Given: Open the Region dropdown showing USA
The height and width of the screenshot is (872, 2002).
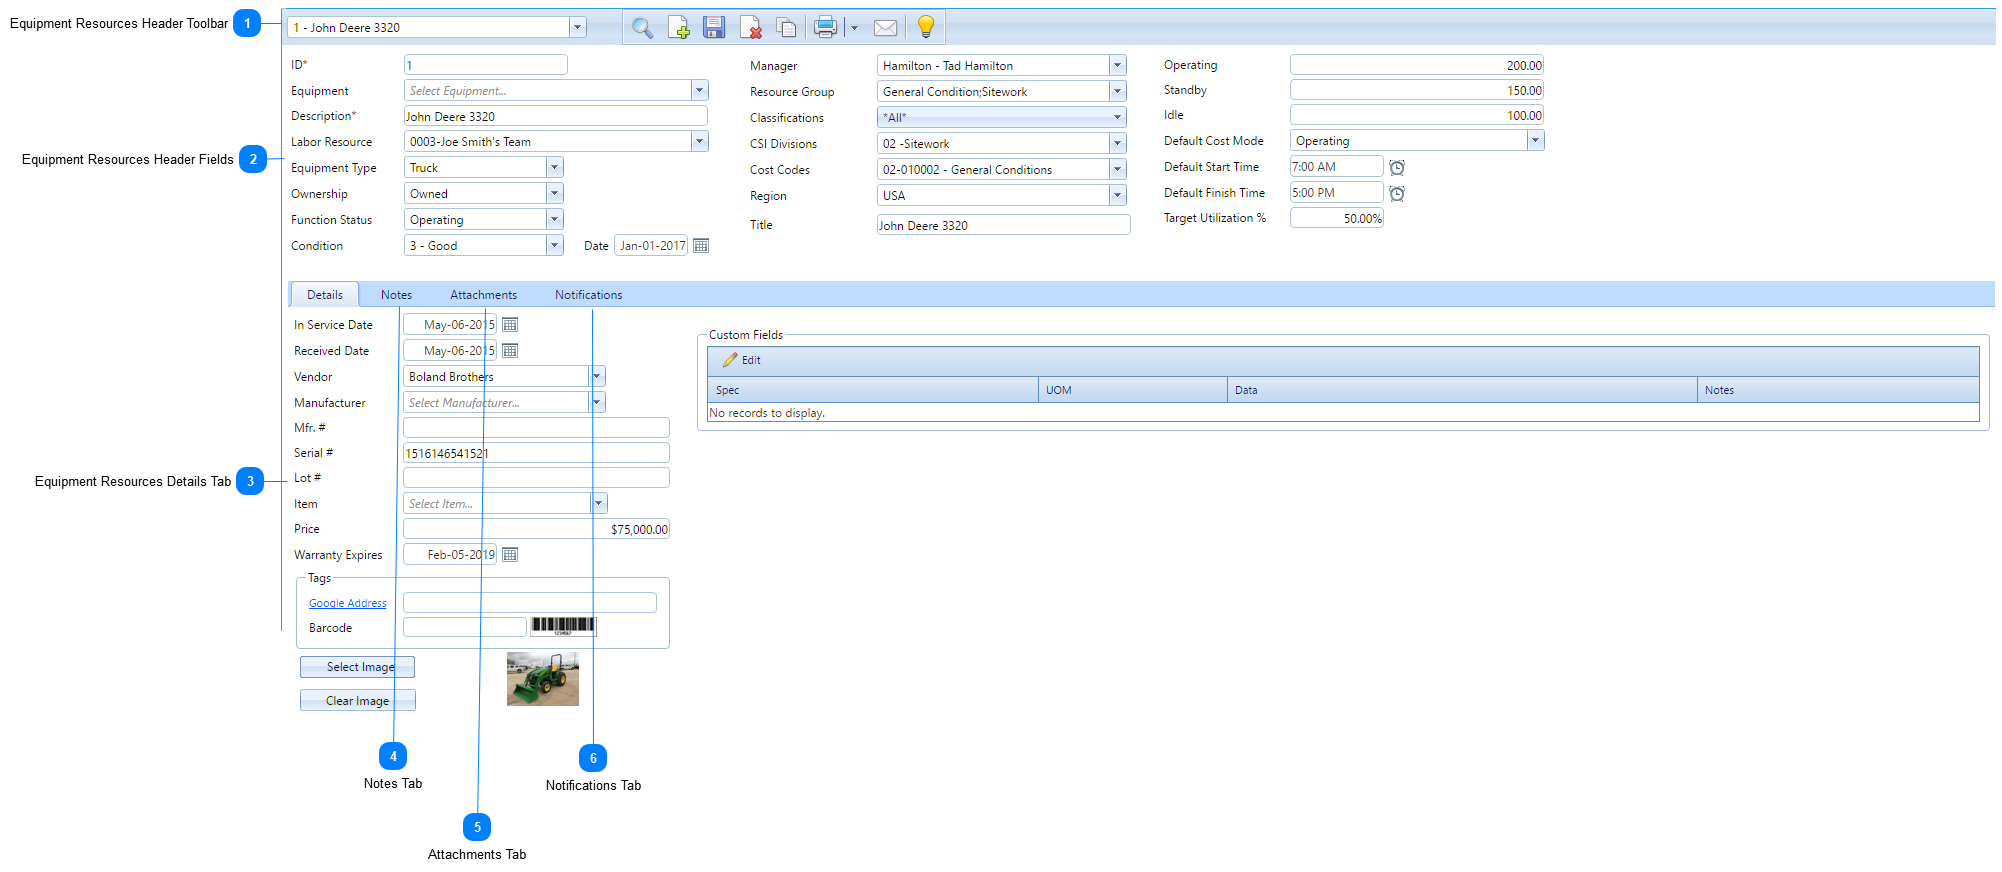Looking at the screenshot, I should (1118, 196).
